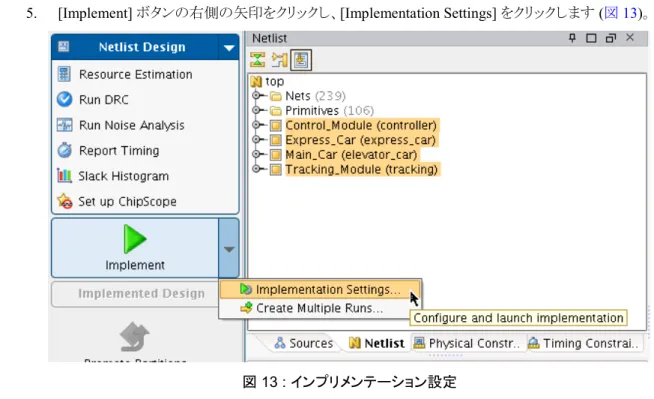654x399 pixels.
Task: Switch to the Netlist tab
Action: tap(377, 343)
